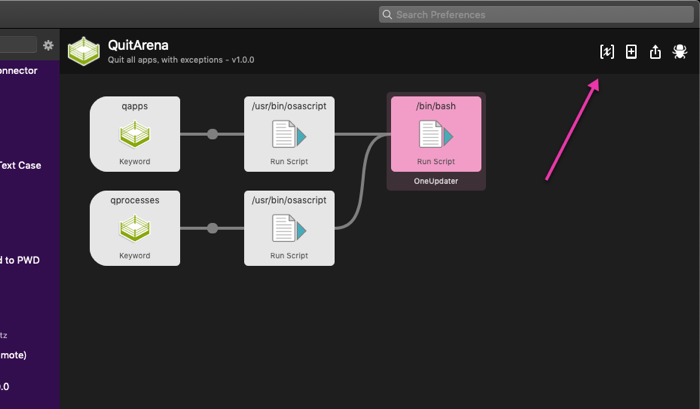Screen dimensions: 700x409
Task: Click the QuitArena workflow title
Action: [x=138, y=45]
